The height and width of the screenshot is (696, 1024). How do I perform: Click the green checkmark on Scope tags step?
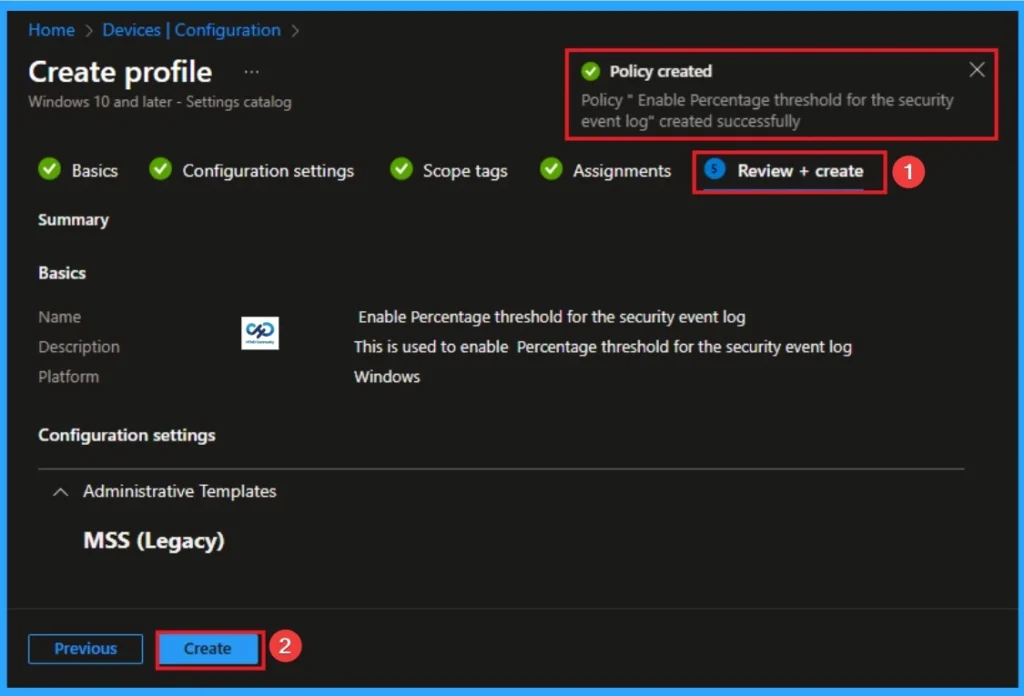[400, 169]
